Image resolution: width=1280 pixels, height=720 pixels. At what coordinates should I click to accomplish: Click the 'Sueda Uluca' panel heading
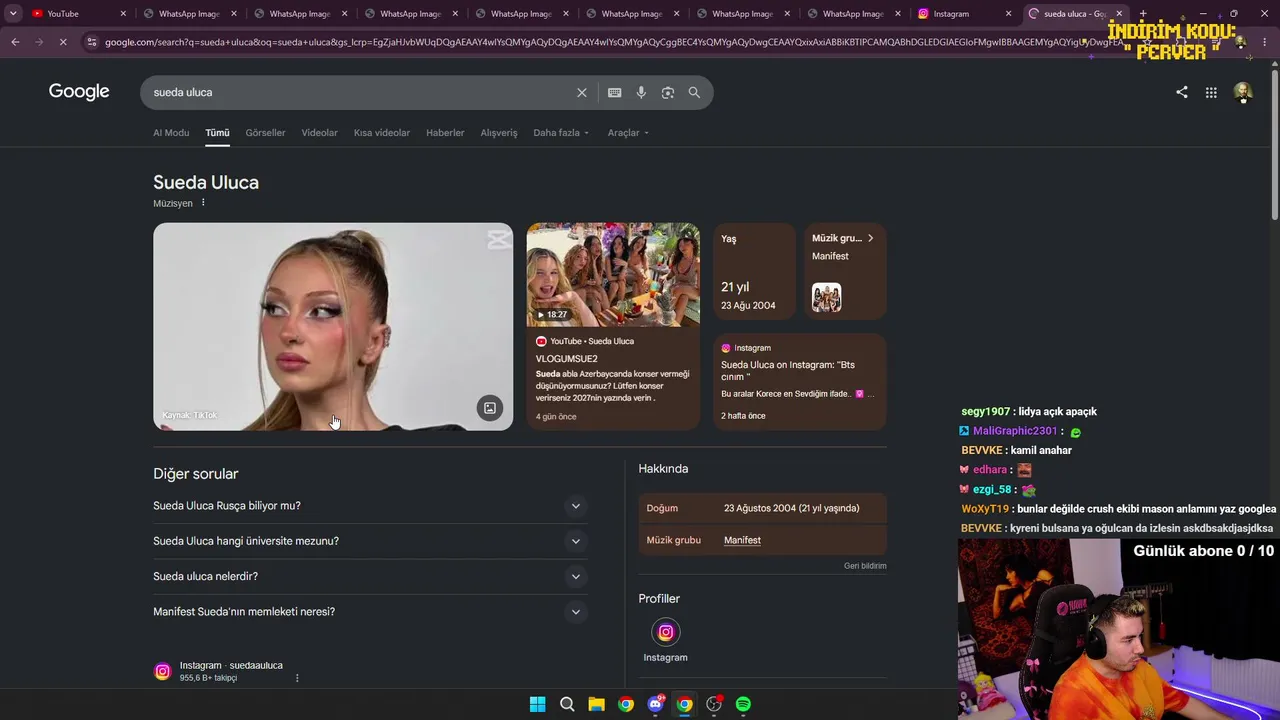pos(206,182)
